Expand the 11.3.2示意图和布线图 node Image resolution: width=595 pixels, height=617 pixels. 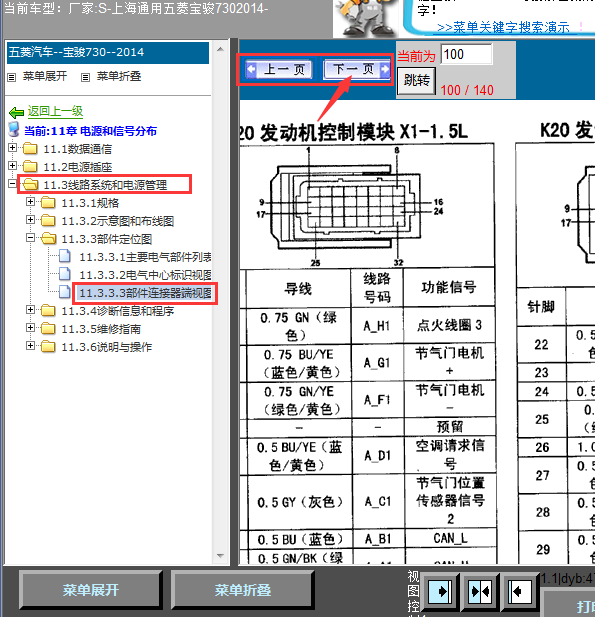(x=30, y=220)
